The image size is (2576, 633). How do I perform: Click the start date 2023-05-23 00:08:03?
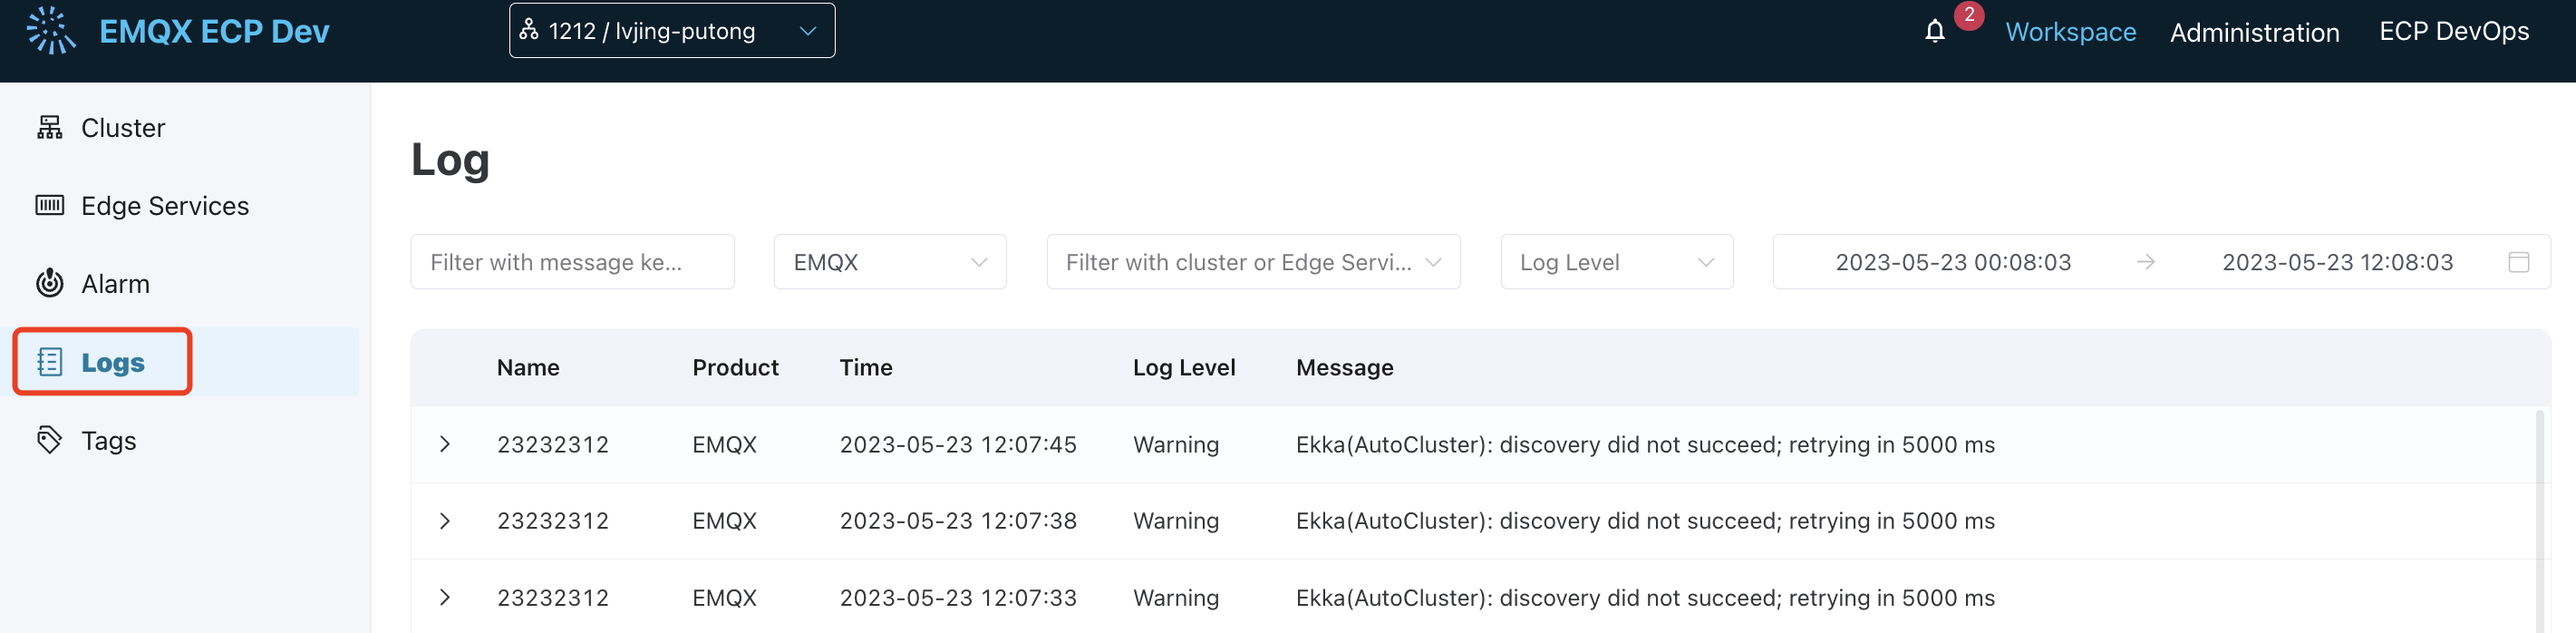click(x=1952, y=262)
